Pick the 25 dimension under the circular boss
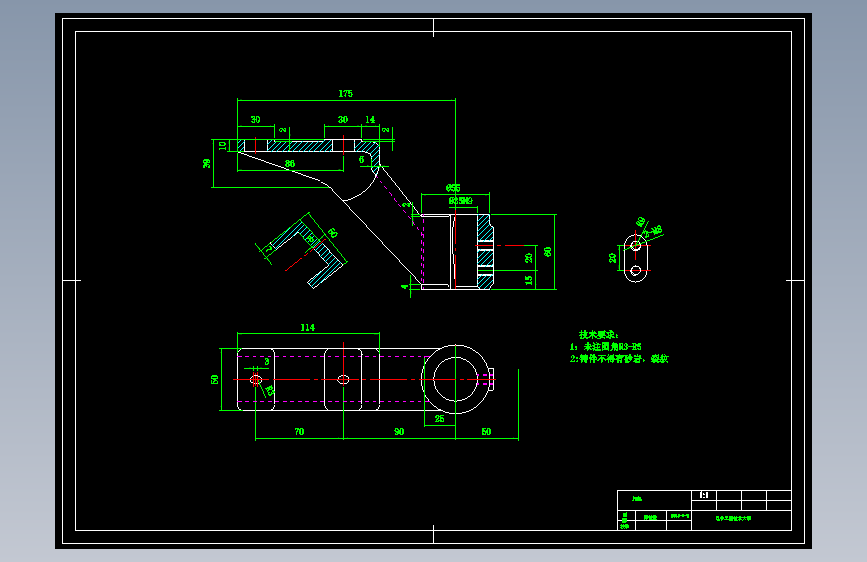Image resolution: width=867 pixels, height=562 pixels. (x=440, y=419)
